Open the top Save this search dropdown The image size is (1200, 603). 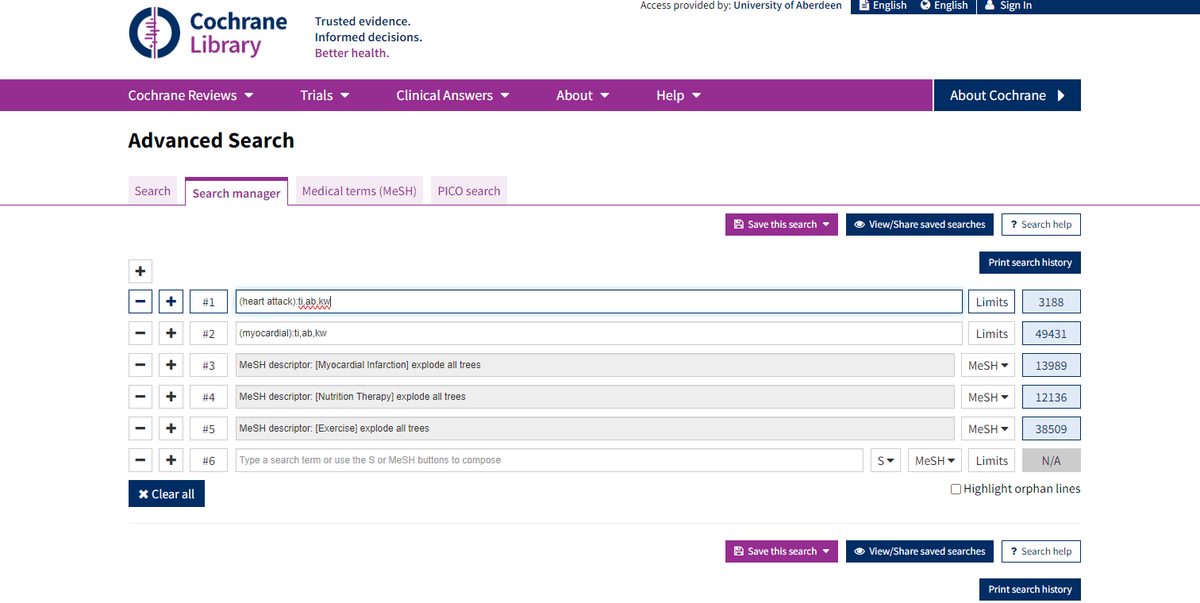click(x=781, y=225)
